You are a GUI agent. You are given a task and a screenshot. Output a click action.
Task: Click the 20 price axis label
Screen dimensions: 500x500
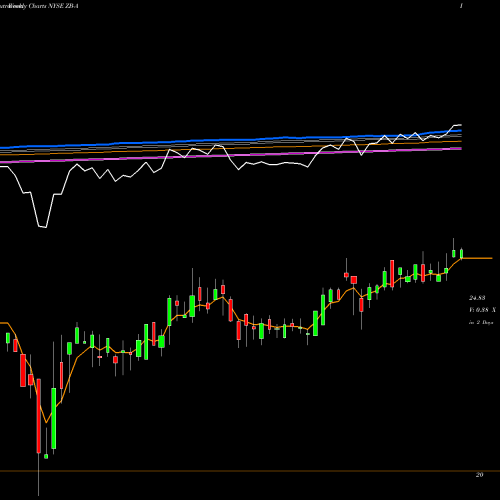[x=479, y=475]
